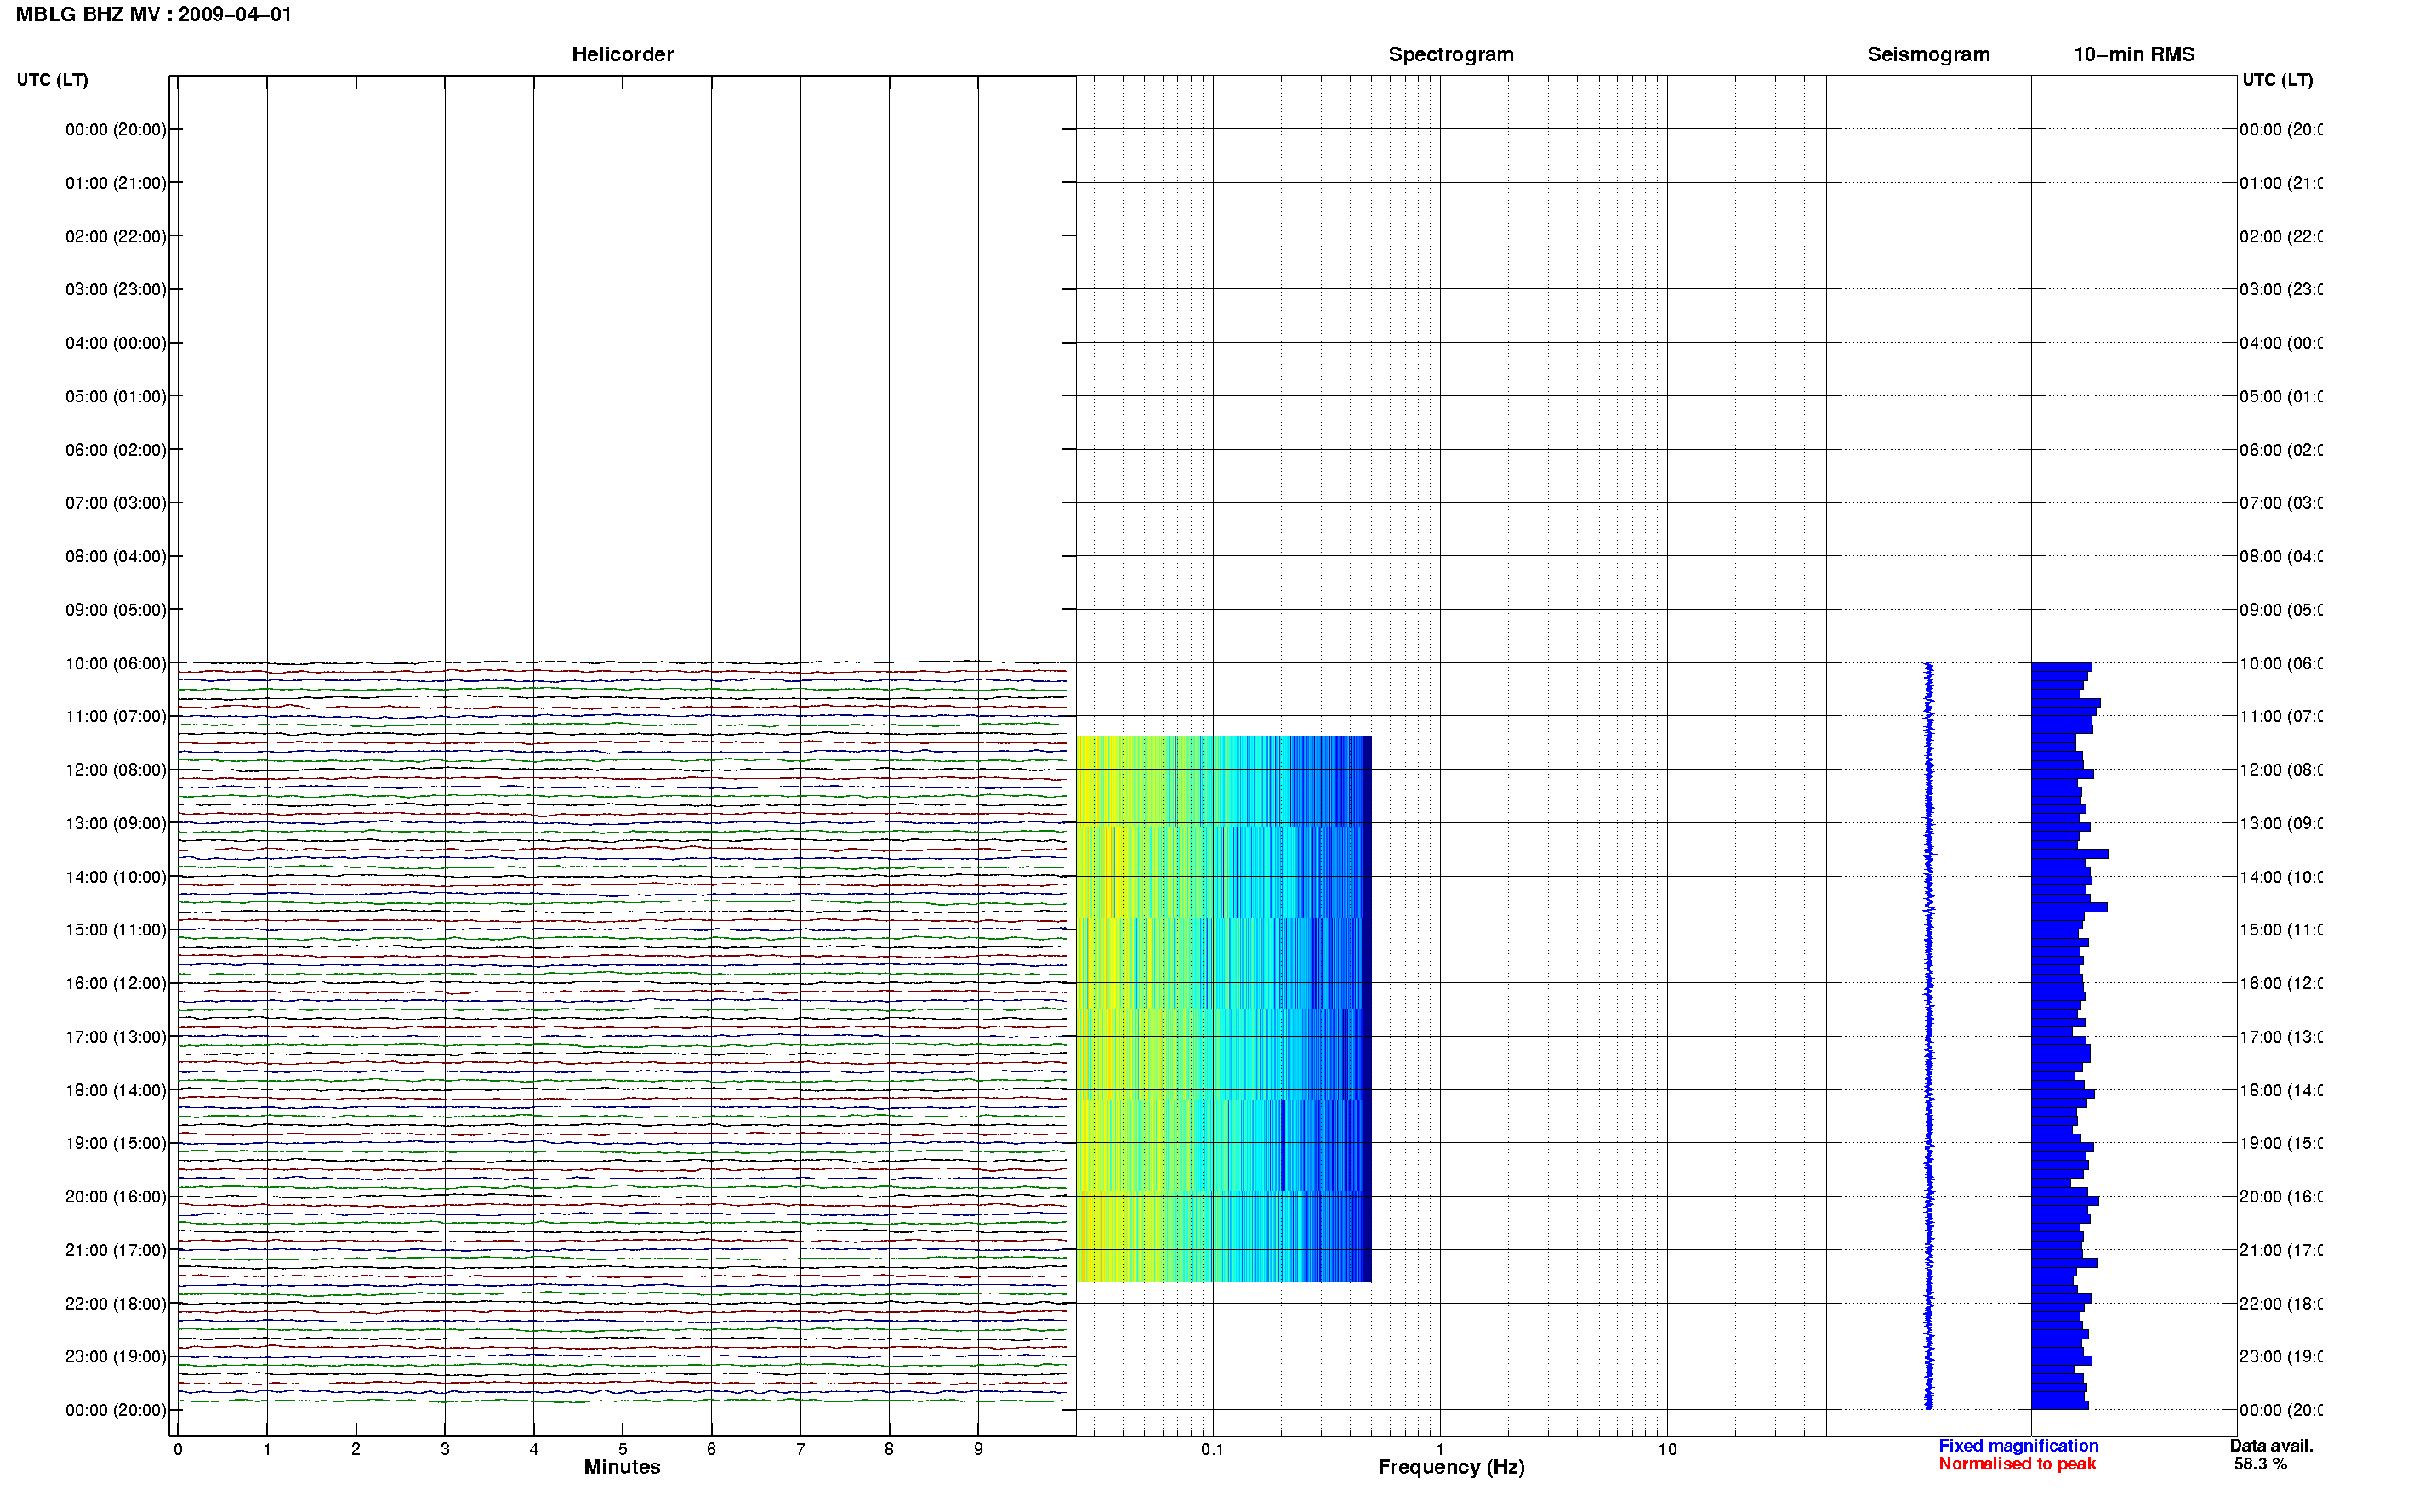2419x1512 pixels.
Task: Click the red 'Normalised to peak' legend text
Action: (2017, 1464)
